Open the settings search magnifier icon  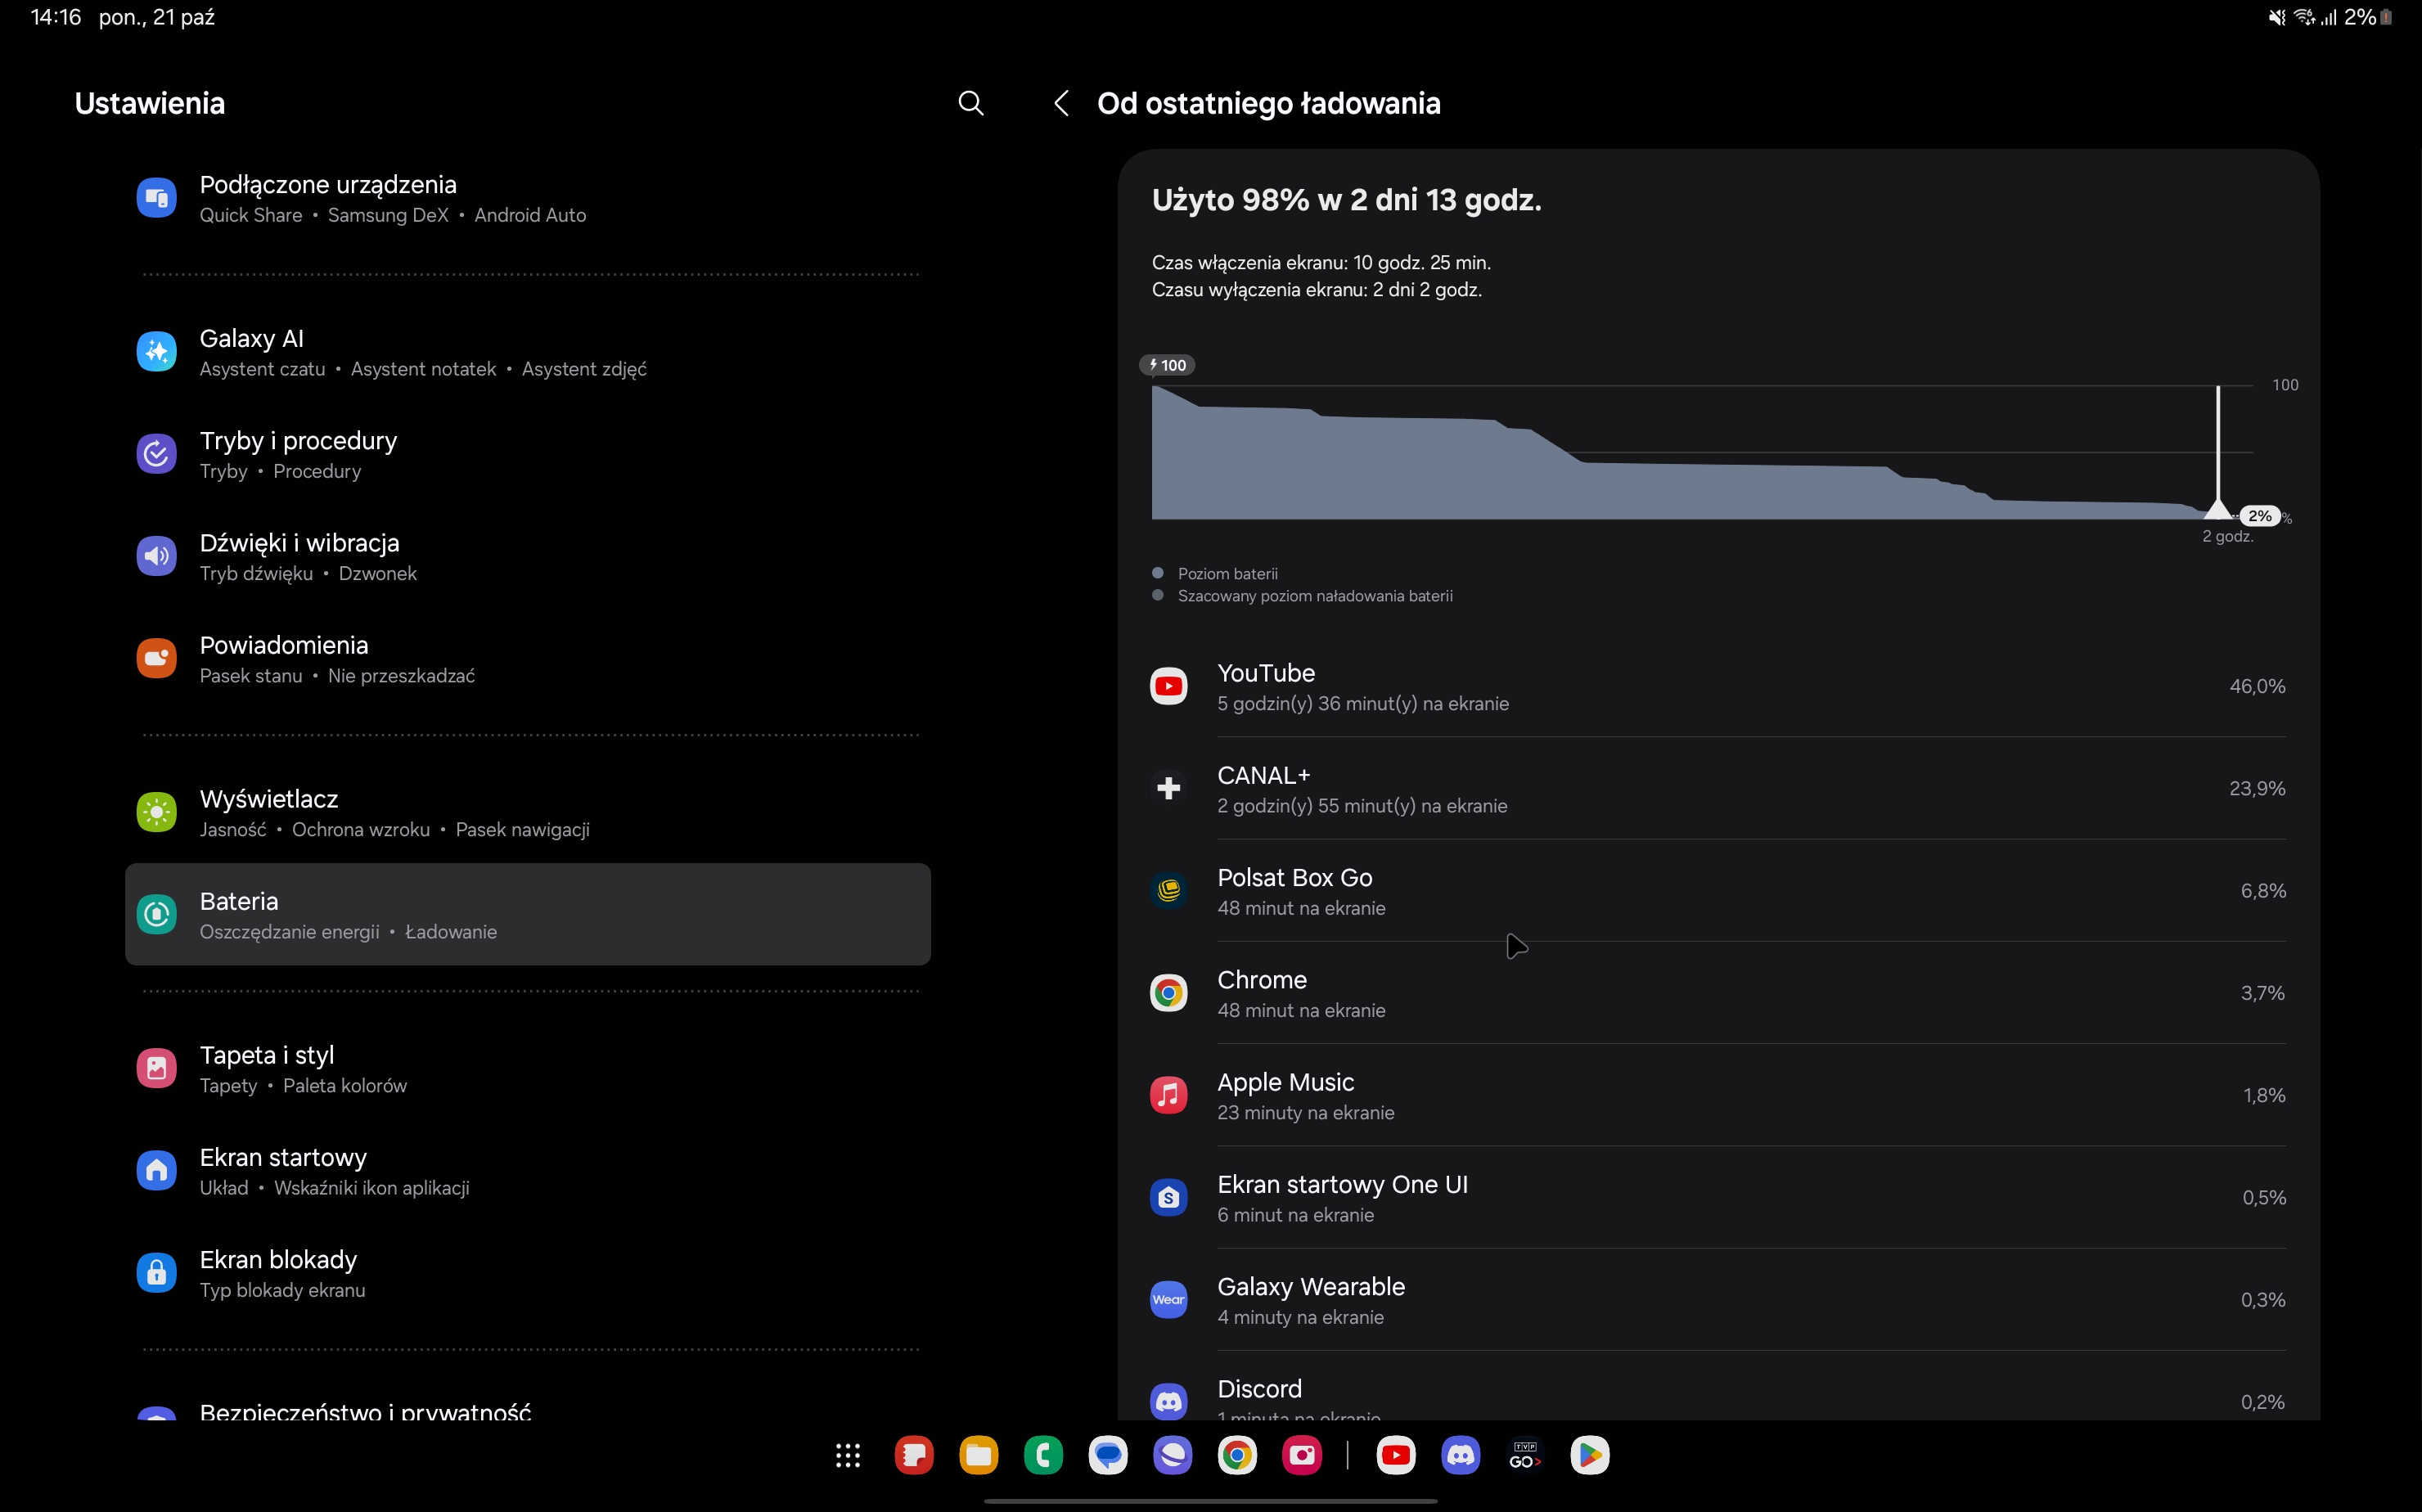click(970, 103)
